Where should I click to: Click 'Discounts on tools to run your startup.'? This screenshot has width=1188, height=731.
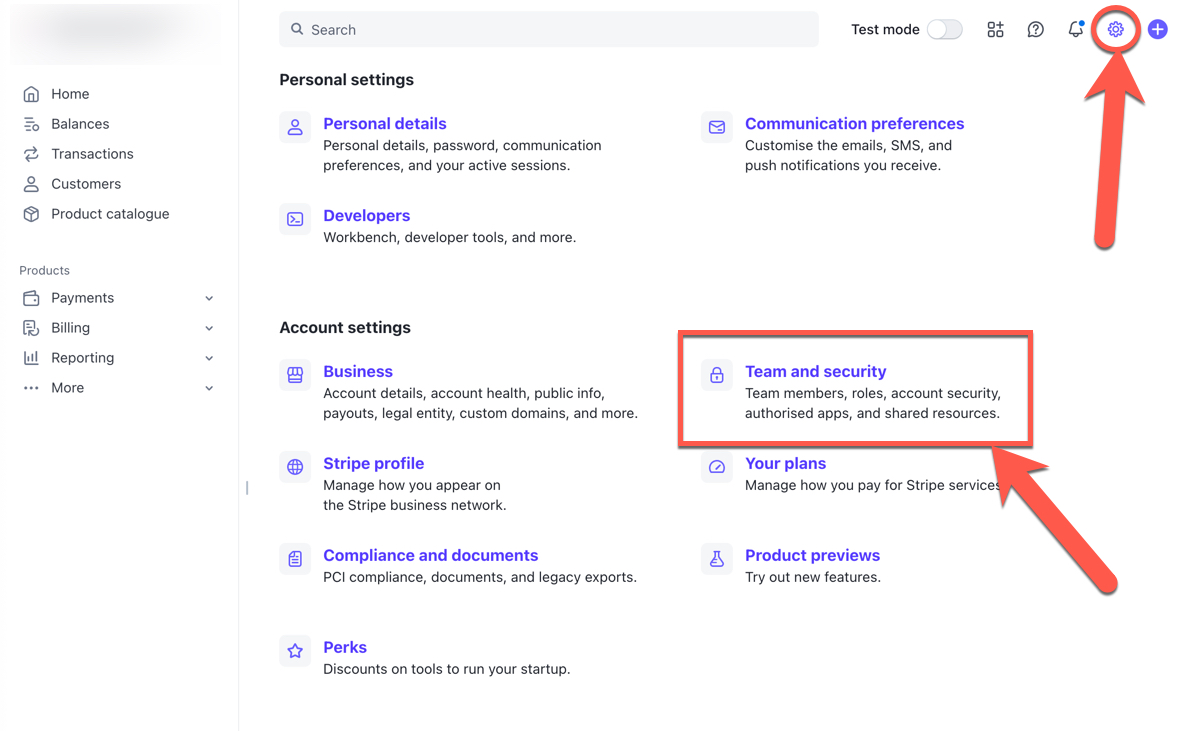447,670
